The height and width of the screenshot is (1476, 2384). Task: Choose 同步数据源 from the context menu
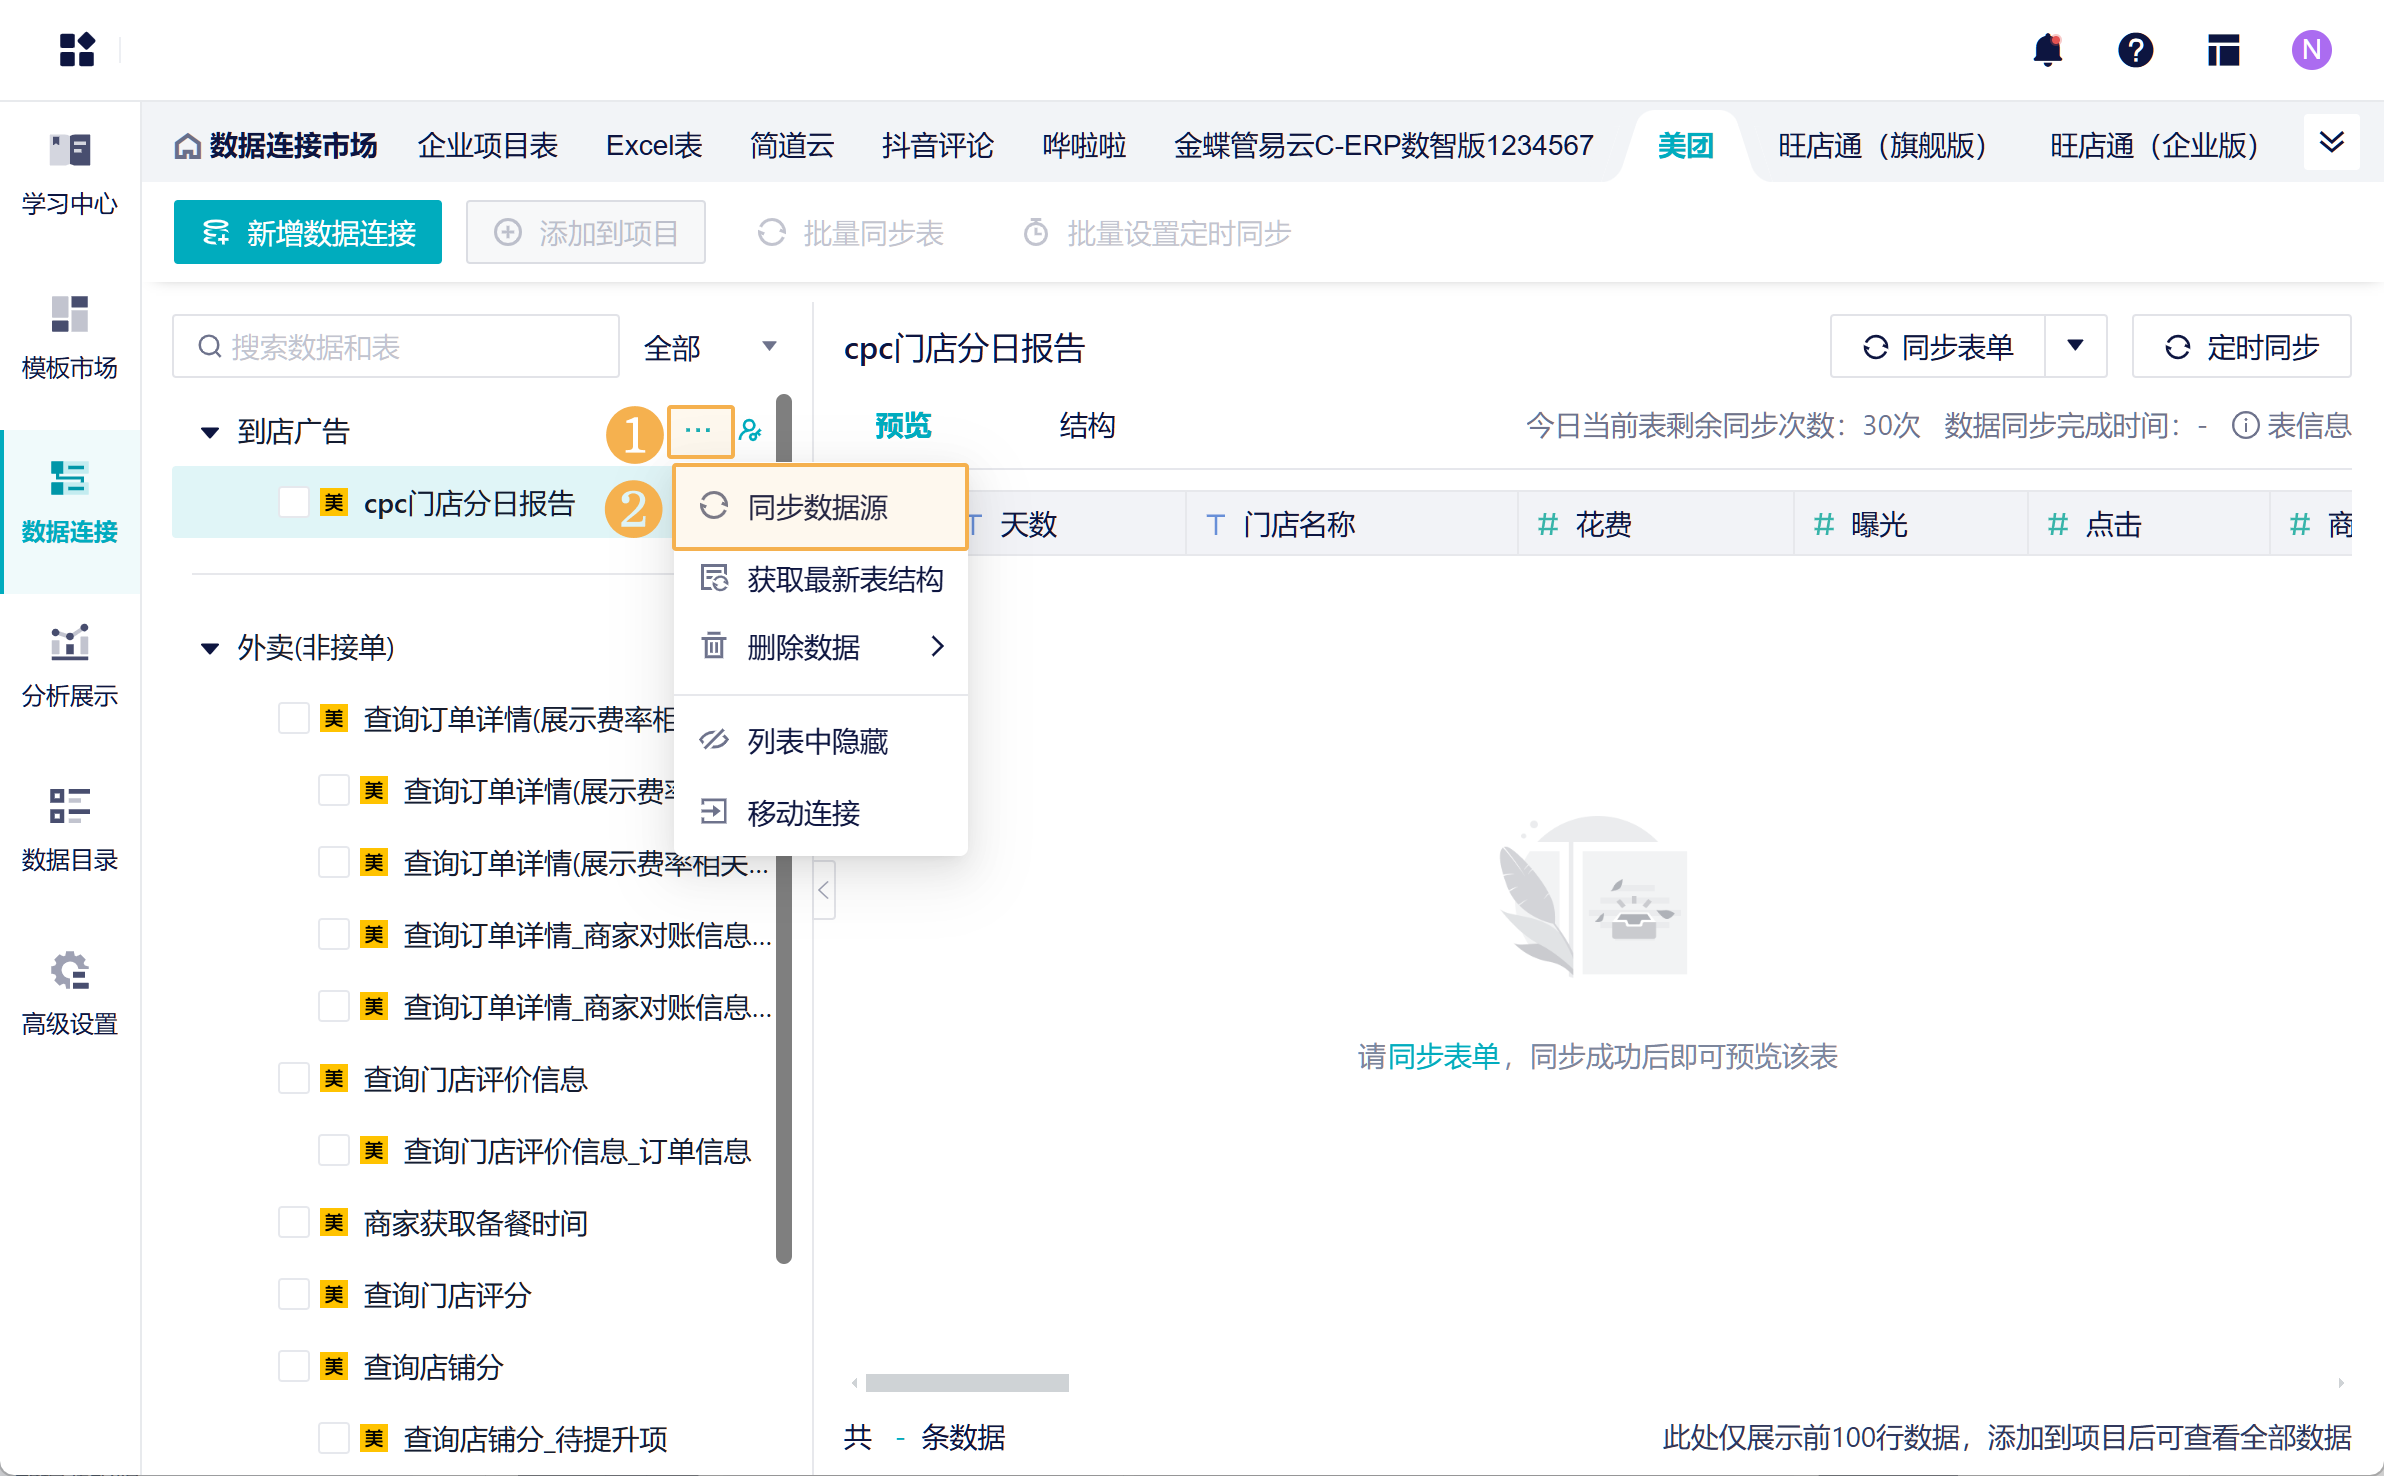pyautogui.click(x=818, y=507)
